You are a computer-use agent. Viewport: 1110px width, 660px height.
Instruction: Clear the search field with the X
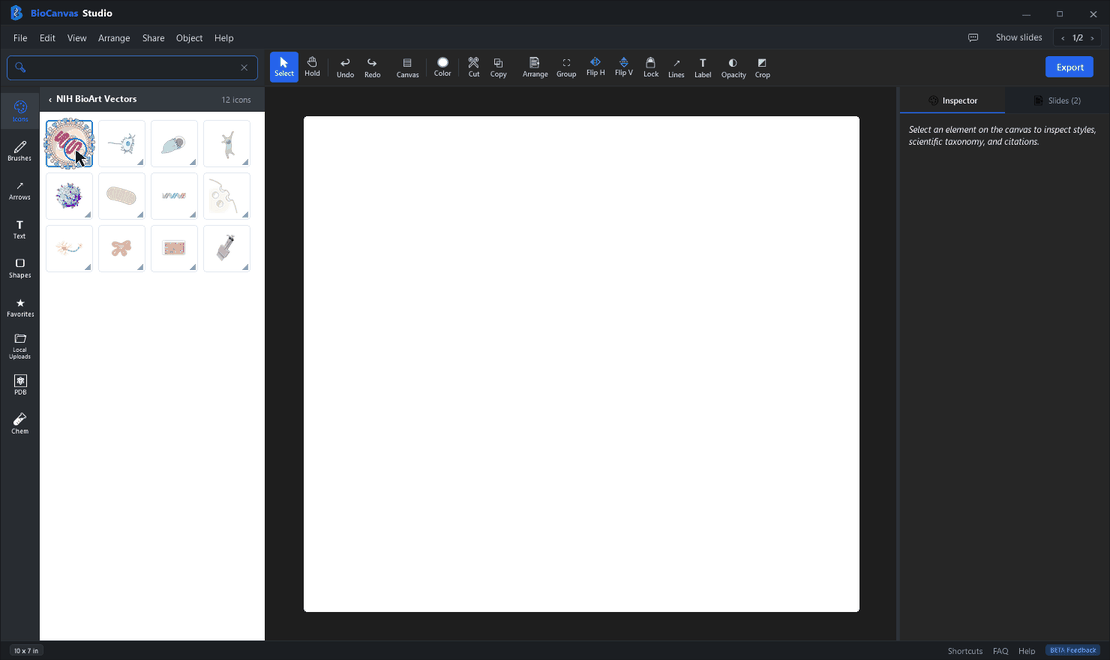(x=244, y=67)
